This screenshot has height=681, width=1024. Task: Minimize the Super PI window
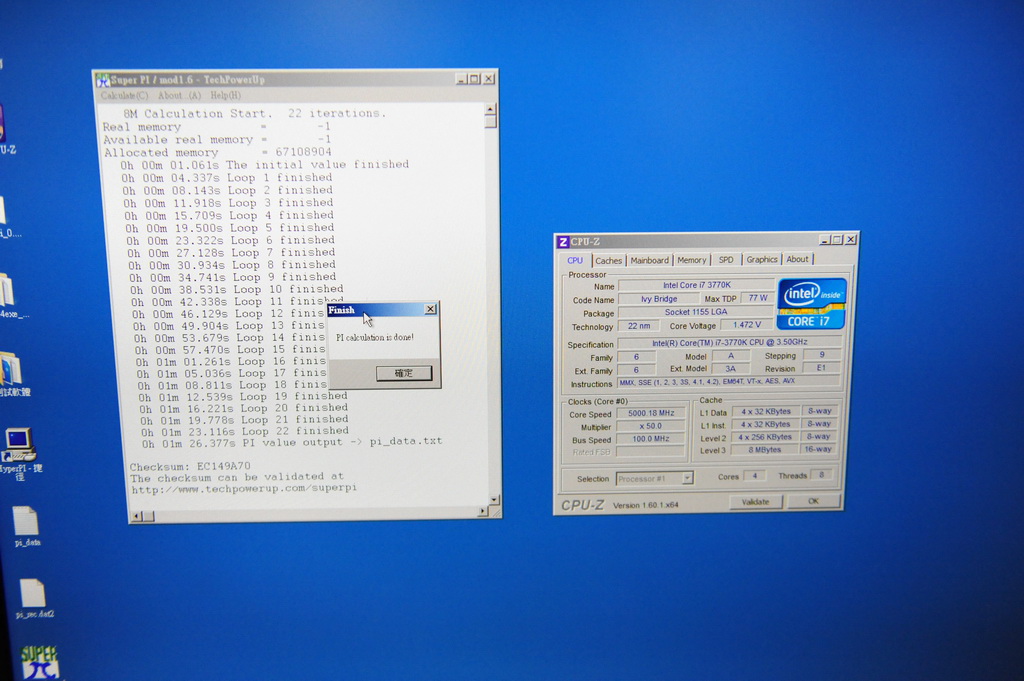pyautogui.click(x=461, y=79)
